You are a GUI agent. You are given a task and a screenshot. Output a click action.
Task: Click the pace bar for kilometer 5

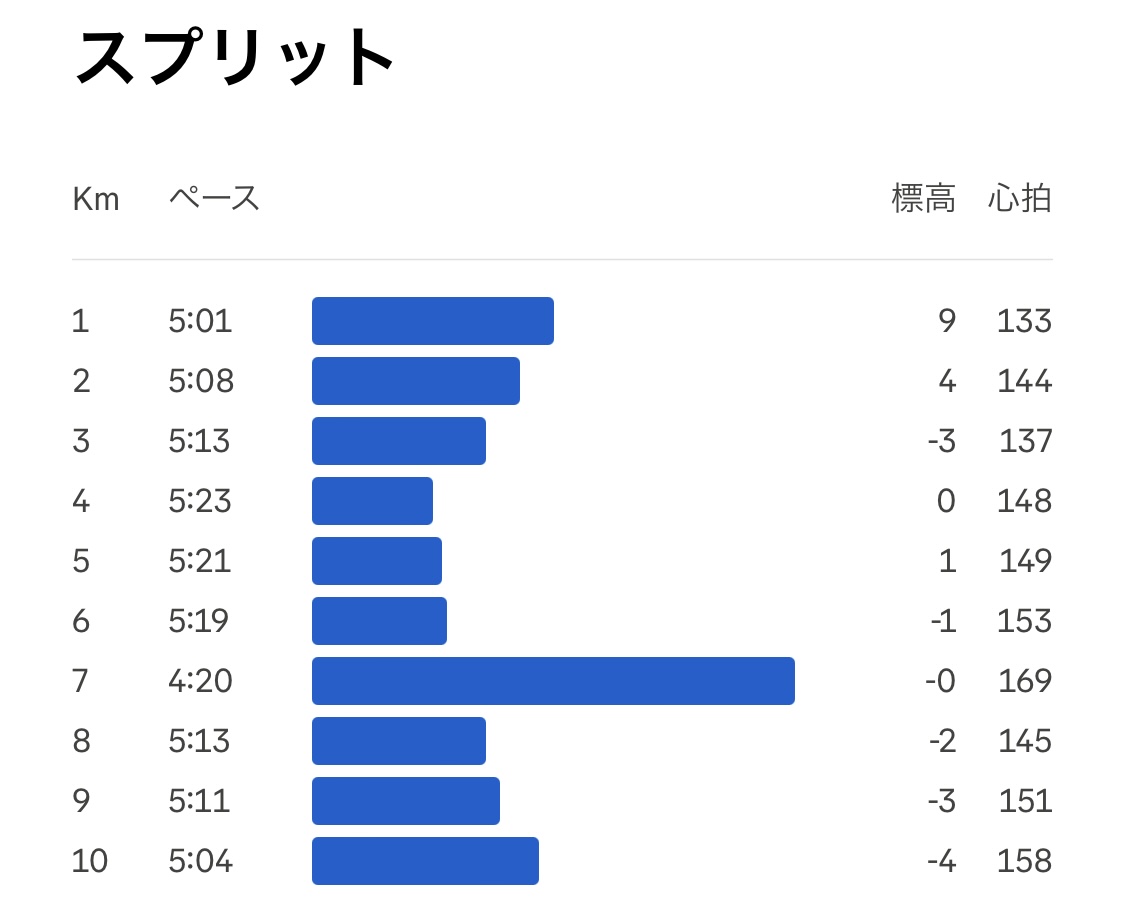(x=377, y=561)
